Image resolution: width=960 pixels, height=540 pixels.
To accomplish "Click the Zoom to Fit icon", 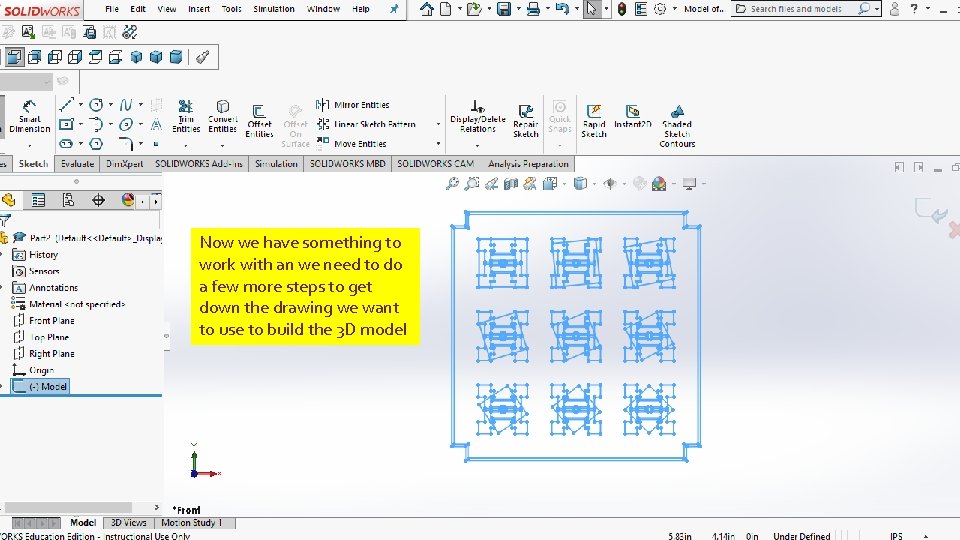I will [x=452, y=184].
